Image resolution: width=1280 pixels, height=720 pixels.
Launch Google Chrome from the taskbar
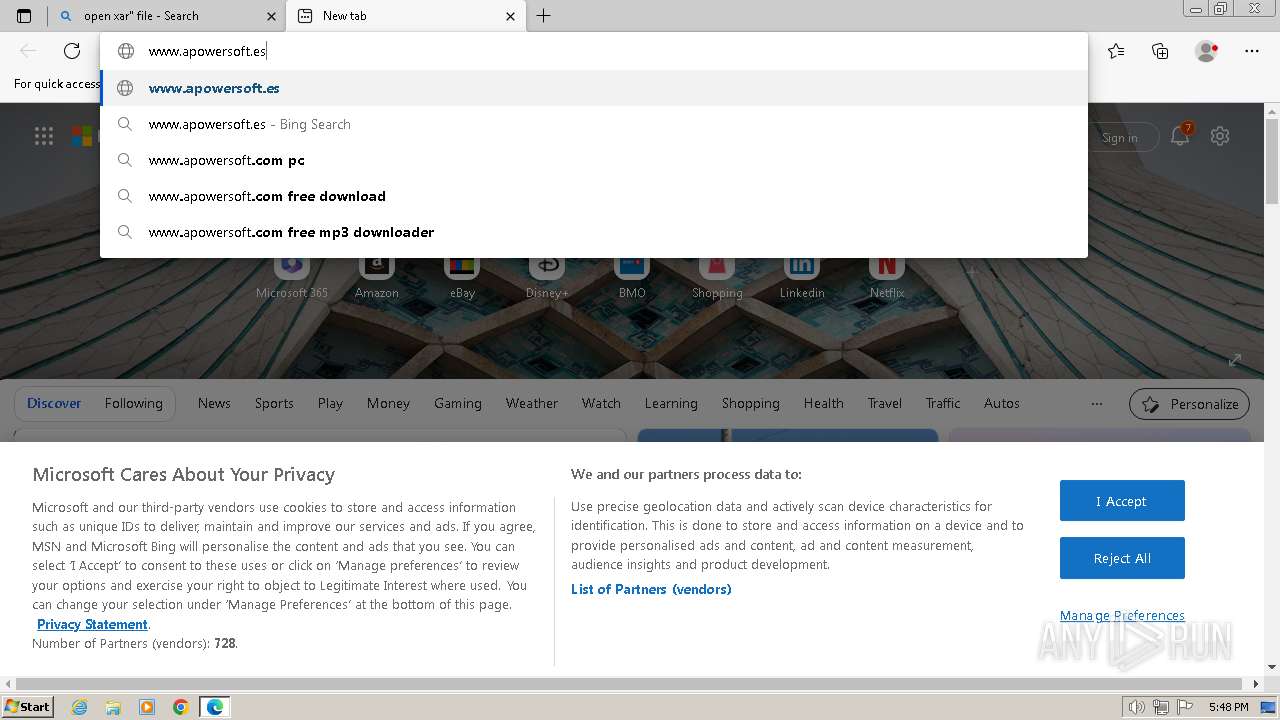tap(181, 707)
